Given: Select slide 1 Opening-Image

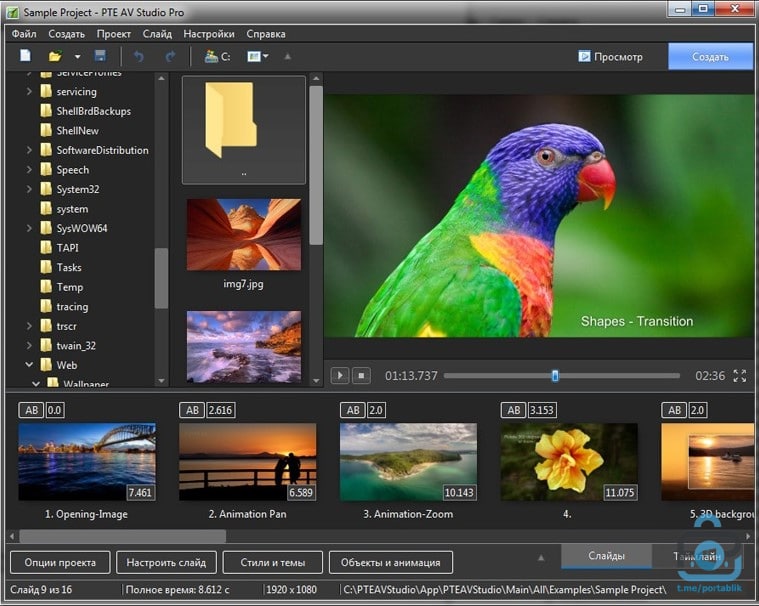Looking at the screenshot, I should [87, 462].
